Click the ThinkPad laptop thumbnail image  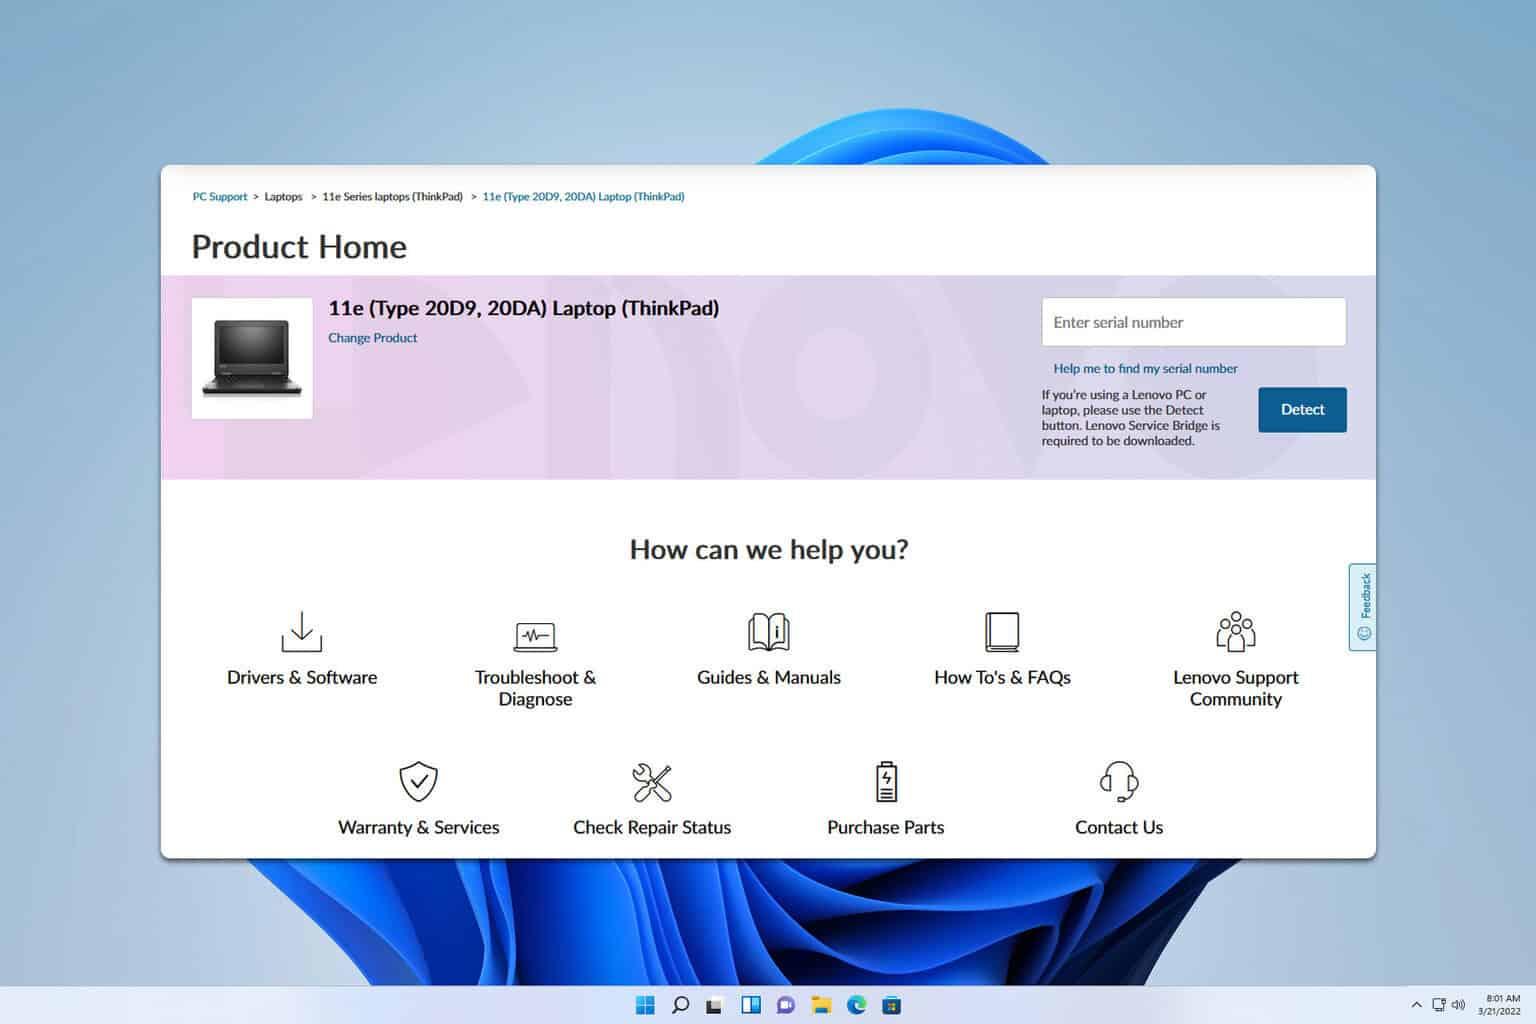click(251, 357)
